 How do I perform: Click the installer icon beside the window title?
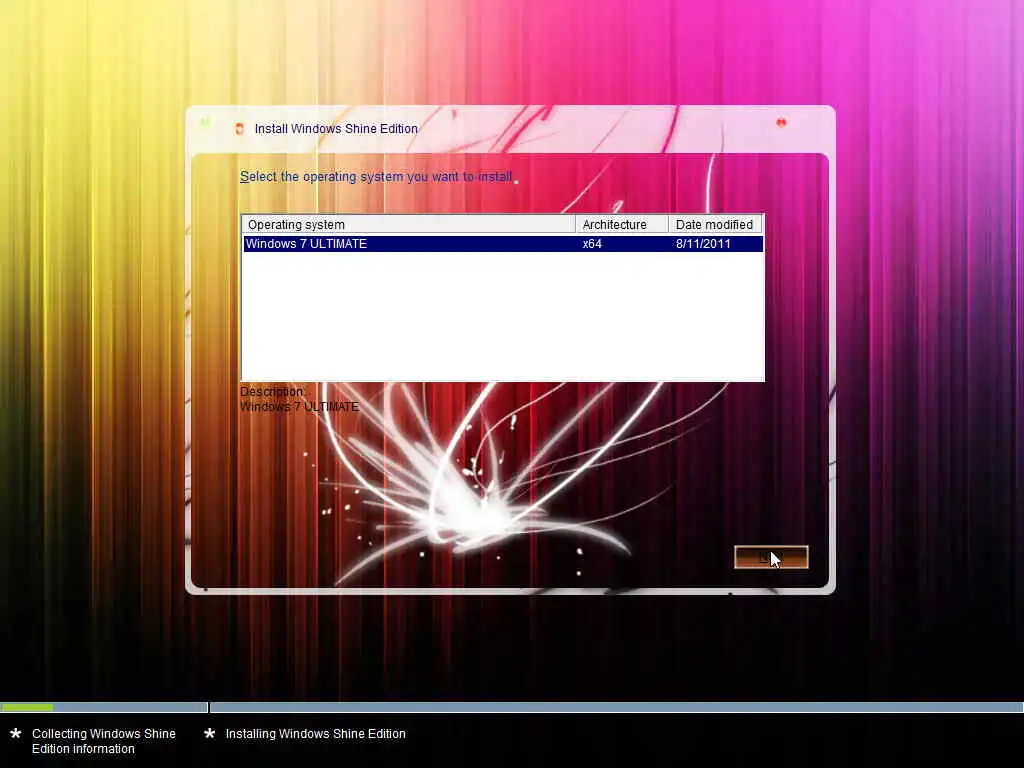click(240, 129)
